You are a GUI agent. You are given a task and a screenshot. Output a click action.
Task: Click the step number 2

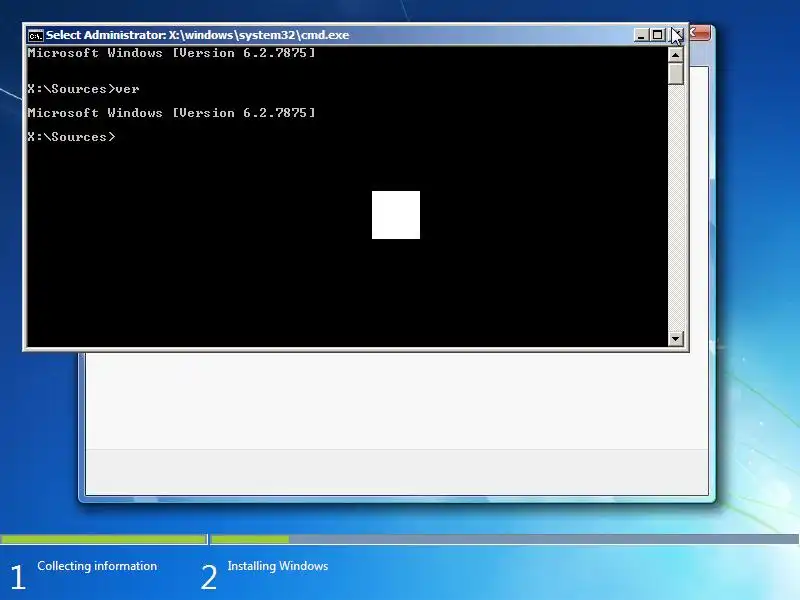click(209, 577)
